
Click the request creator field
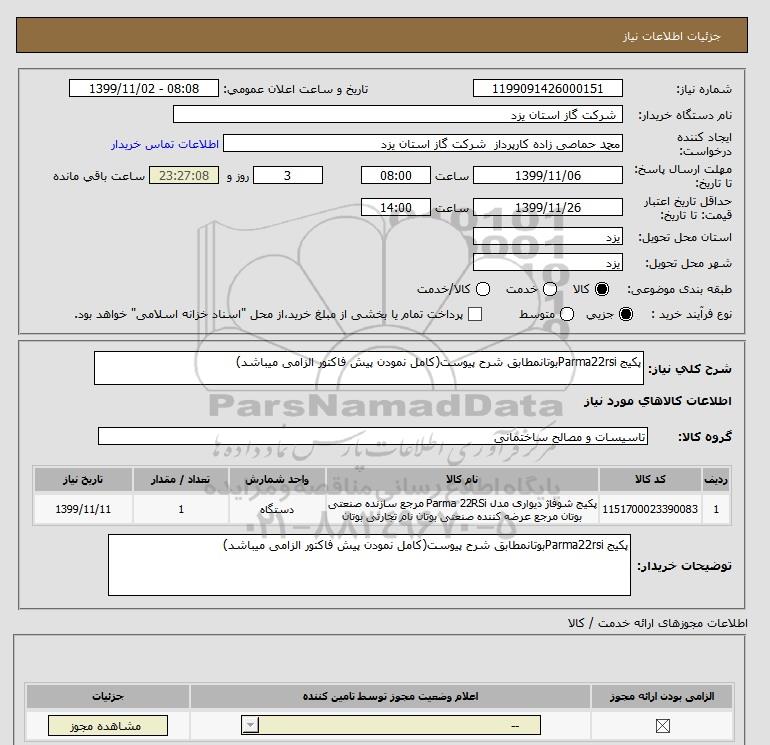click(x=423, y=144)
